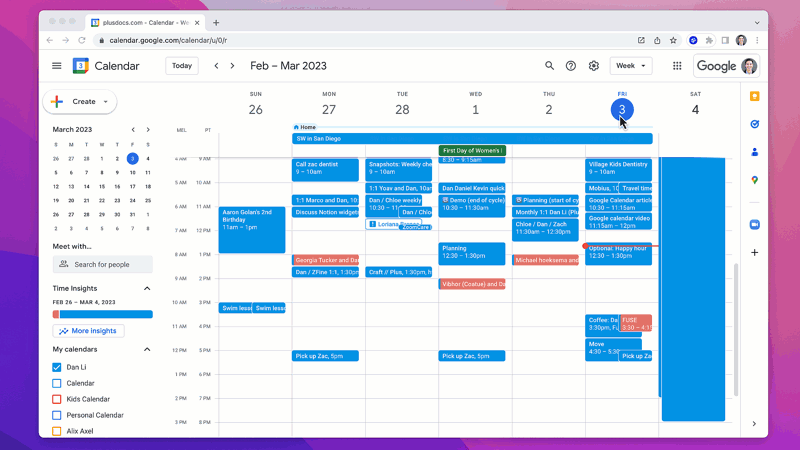Open Aaron Golan's 2nd Birthday event
The width and height of the screenshot is (800, 450).
(x=252, y=230)
